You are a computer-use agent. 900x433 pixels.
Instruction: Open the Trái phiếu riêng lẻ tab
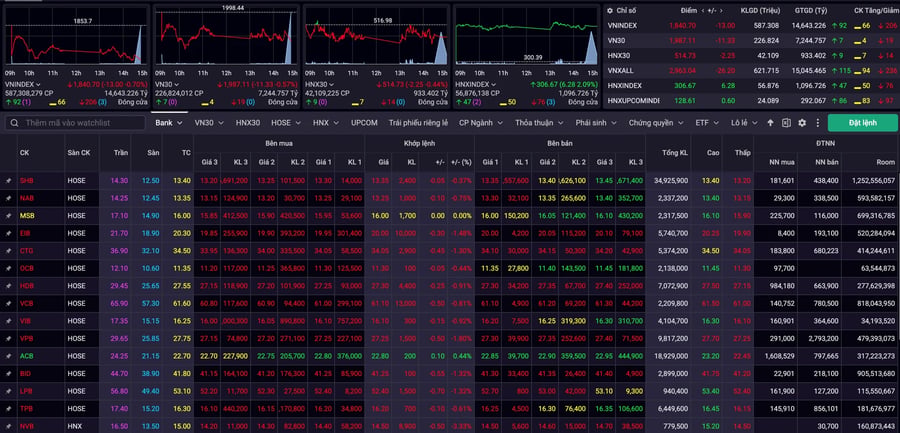point(417,123)
